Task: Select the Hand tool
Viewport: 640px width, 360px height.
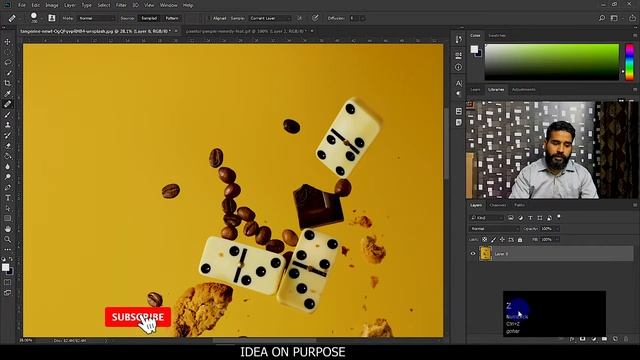Action: 7,229
